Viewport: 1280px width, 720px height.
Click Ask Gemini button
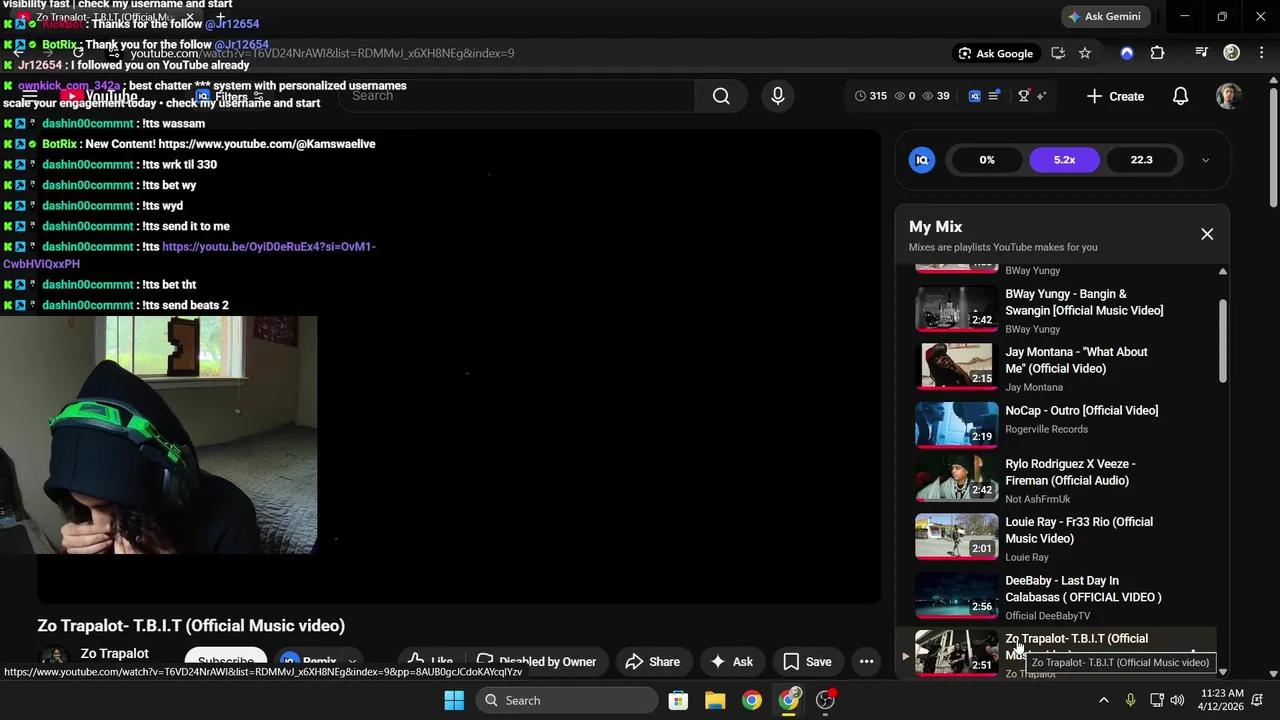pos(1104,16)
